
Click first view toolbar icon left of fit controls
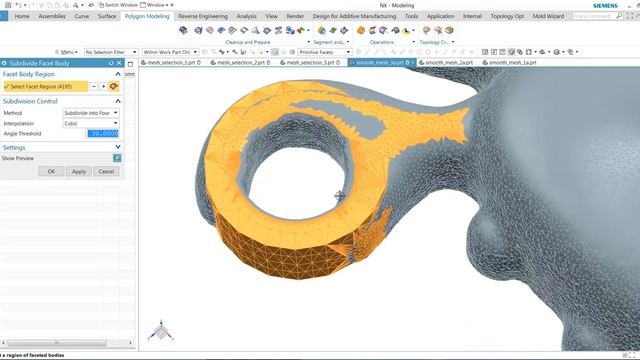click(x=485, y=52)
